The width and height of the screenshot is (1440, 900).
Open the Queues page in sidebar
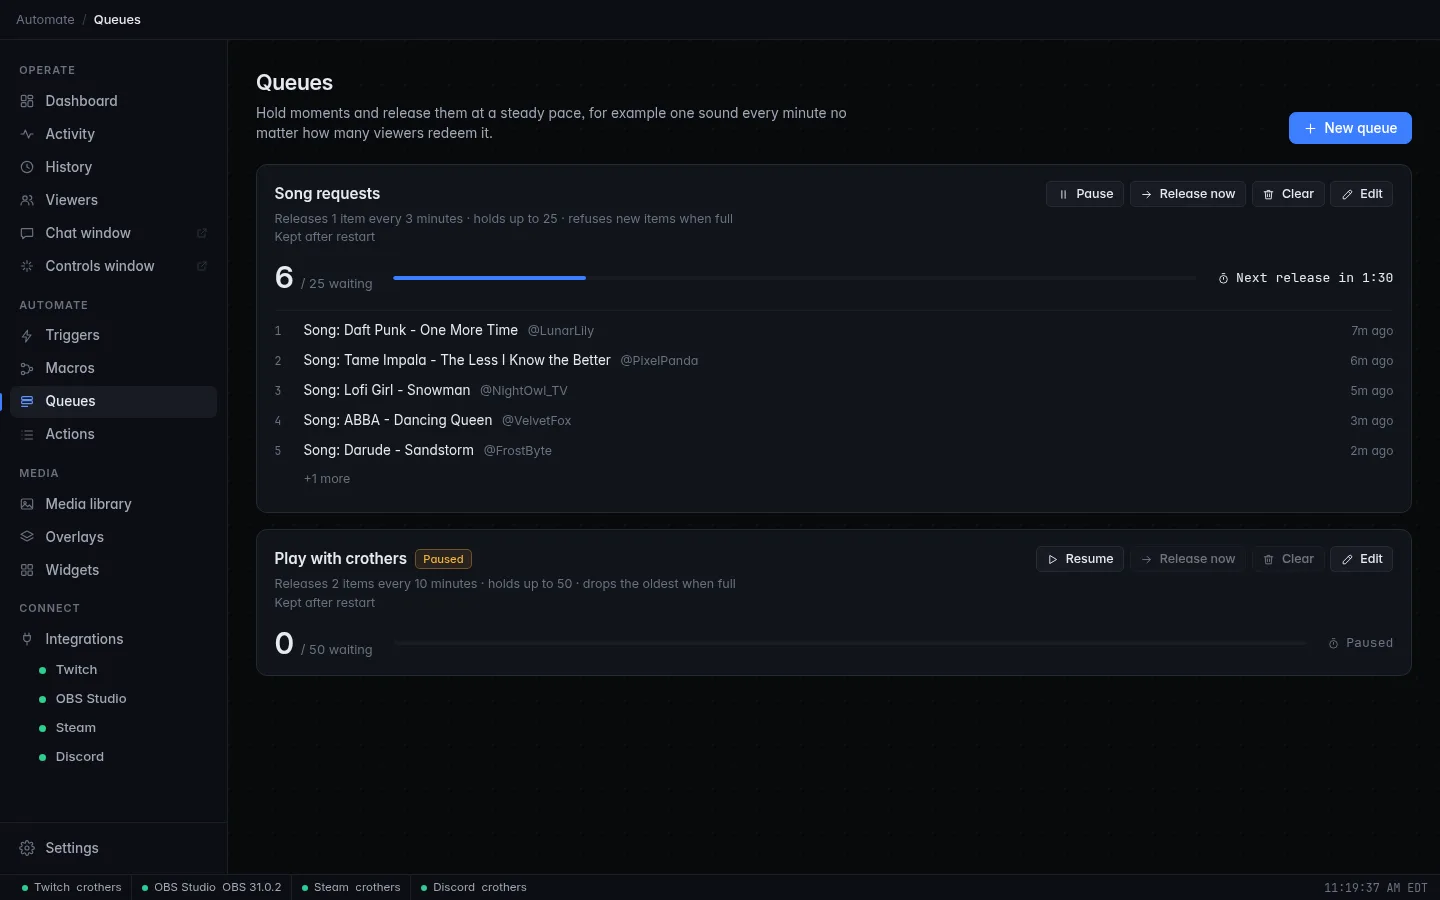[114, 401]
